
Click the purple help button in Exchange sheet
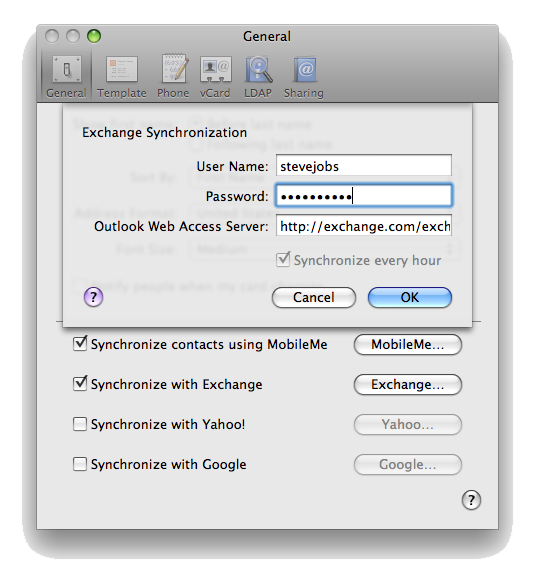tap(93, 297)
